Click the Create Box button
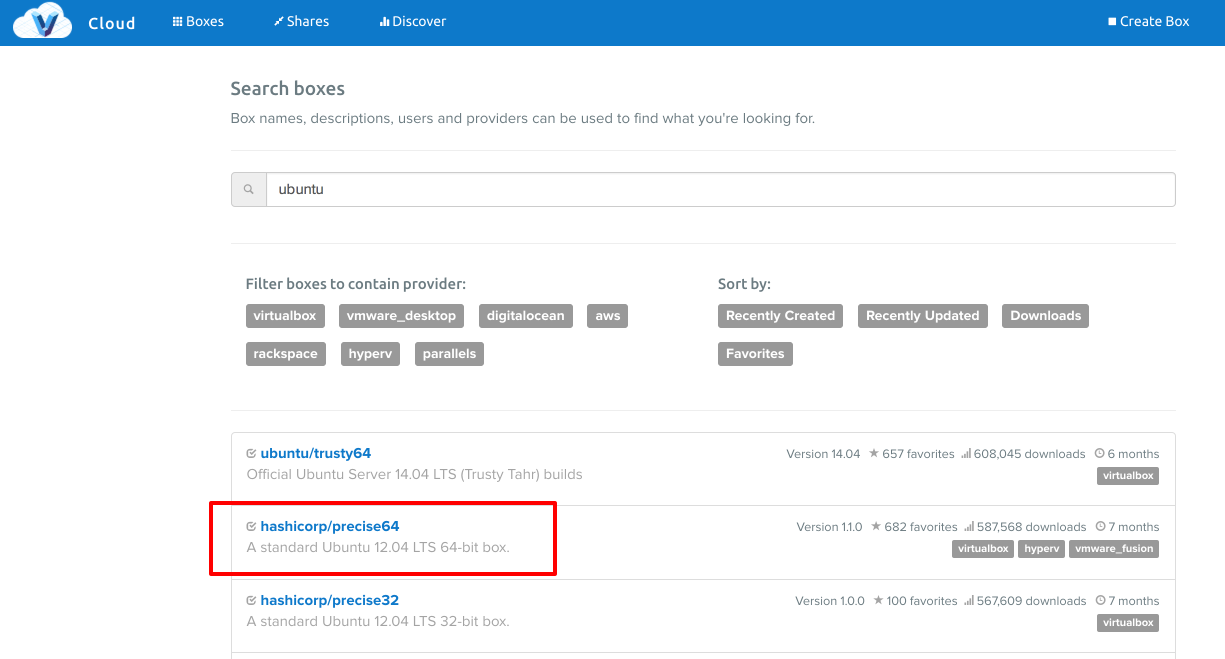 (1148, 21)
